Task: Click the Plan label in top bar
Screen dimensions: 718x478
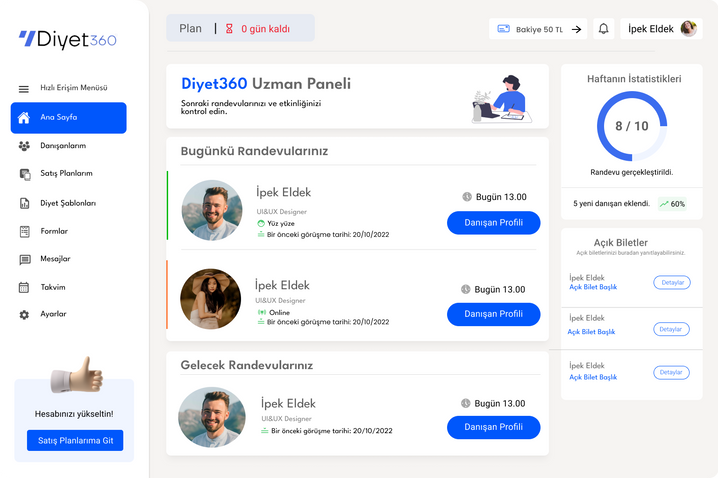Action: (x=190, y=29)
